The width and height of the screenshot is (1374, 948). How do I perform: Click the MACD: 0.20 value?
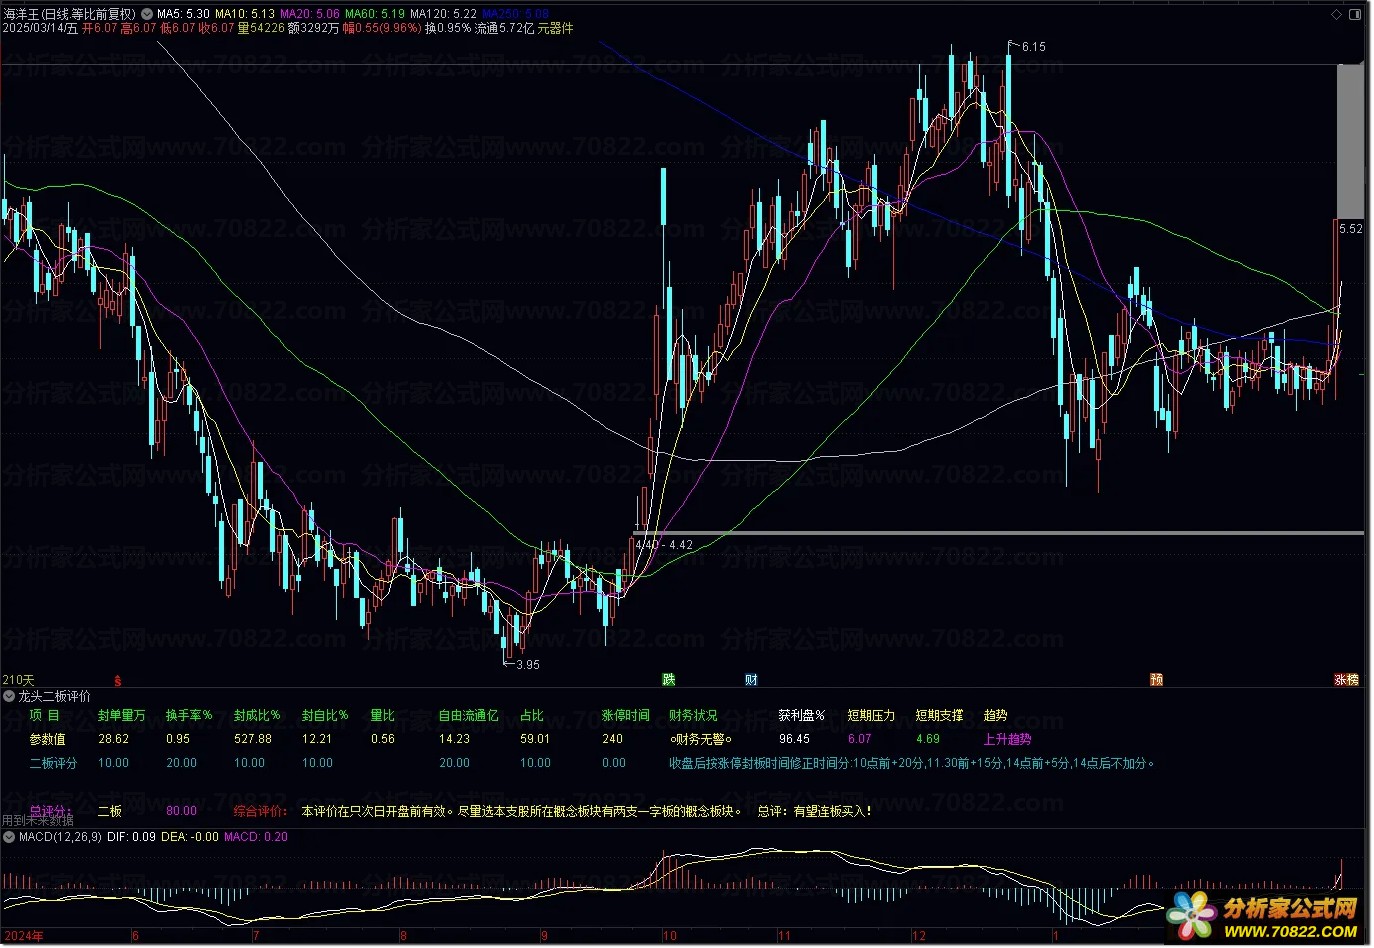point(256,837)
